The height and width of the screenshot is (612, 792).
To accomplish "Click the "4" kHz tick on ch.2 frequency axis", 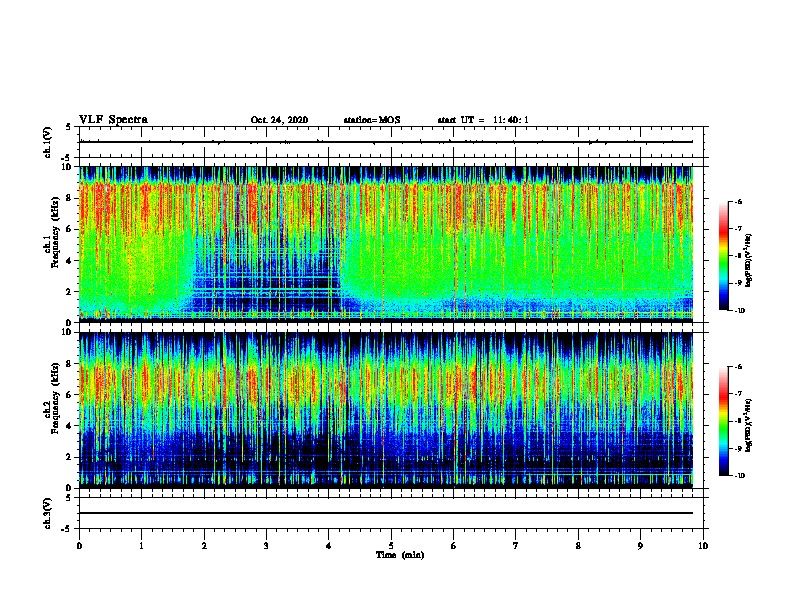I will click(x=69, y=426).
